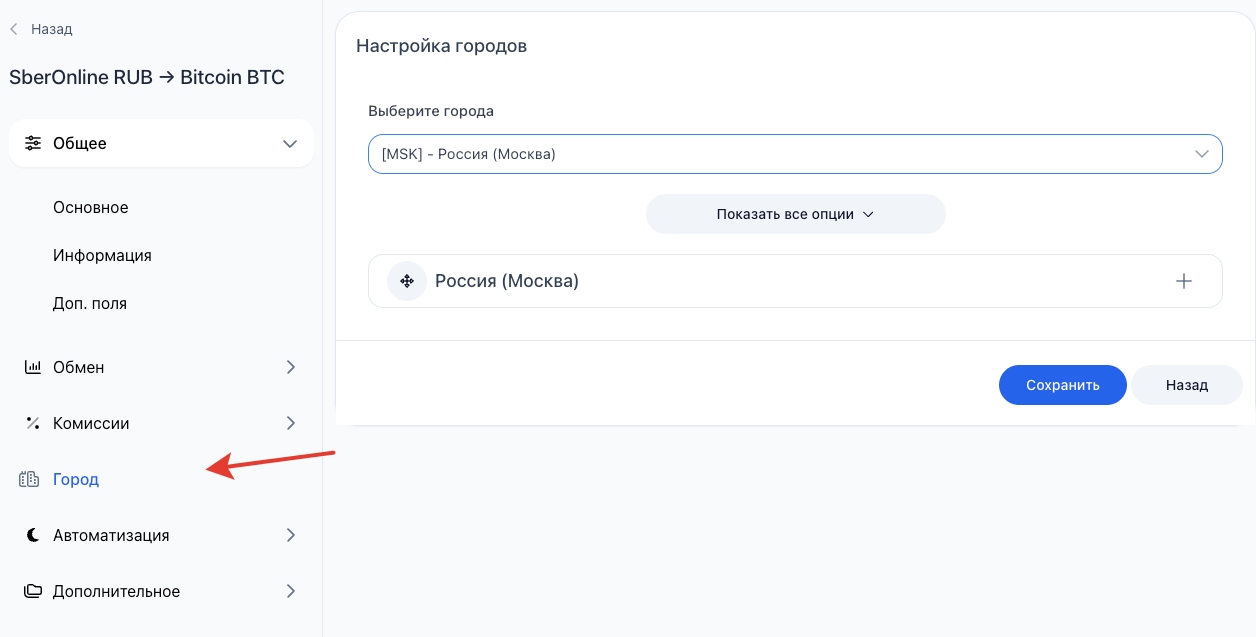Collapse the Общее section chevron
This screenshot has height=637, width=1256.
tap(290, 143)
